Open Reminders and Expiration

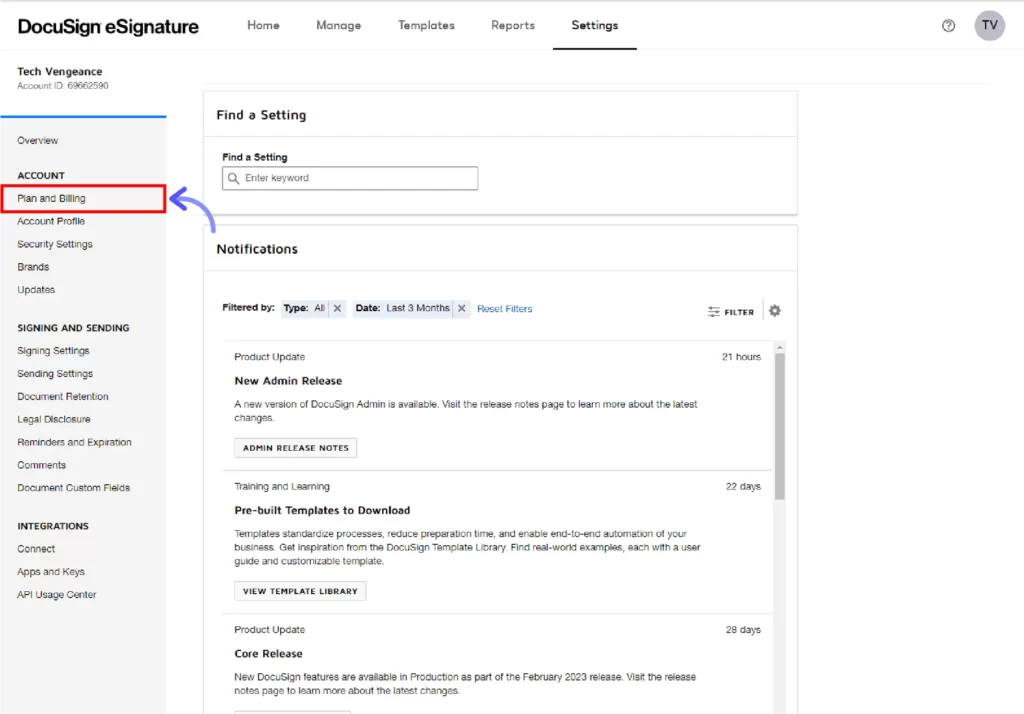(x=74, y=442)
